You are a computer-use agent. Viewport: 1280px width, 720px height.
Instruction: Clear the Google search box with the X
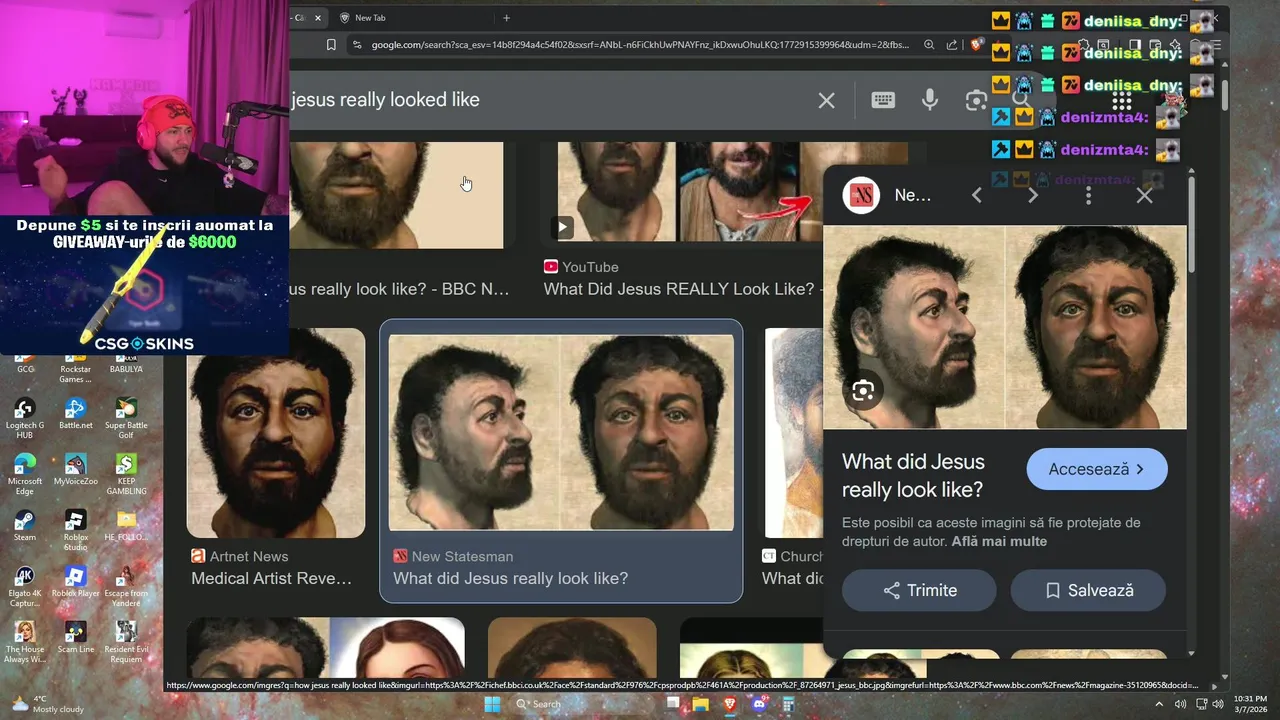[x=826, y=100]
